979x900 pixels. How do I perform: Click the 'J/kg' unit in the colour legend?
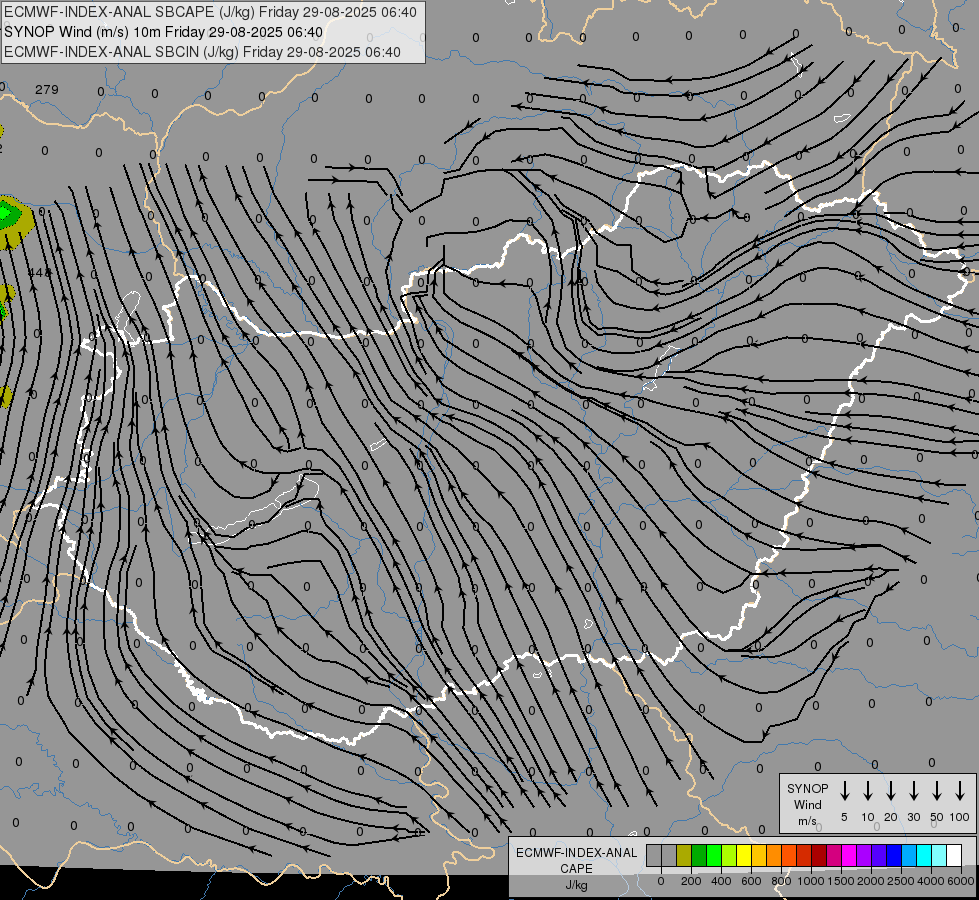tap(576, 885)
